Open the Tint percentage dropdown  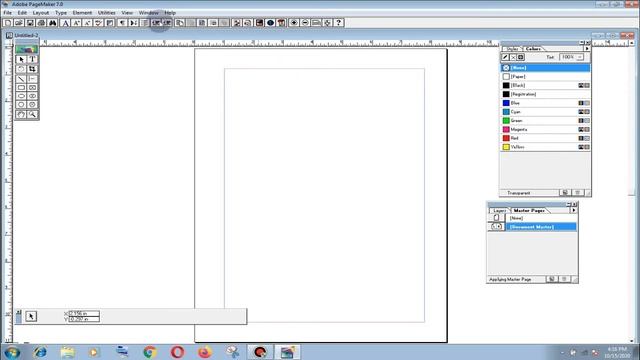[x=580, y=57]
